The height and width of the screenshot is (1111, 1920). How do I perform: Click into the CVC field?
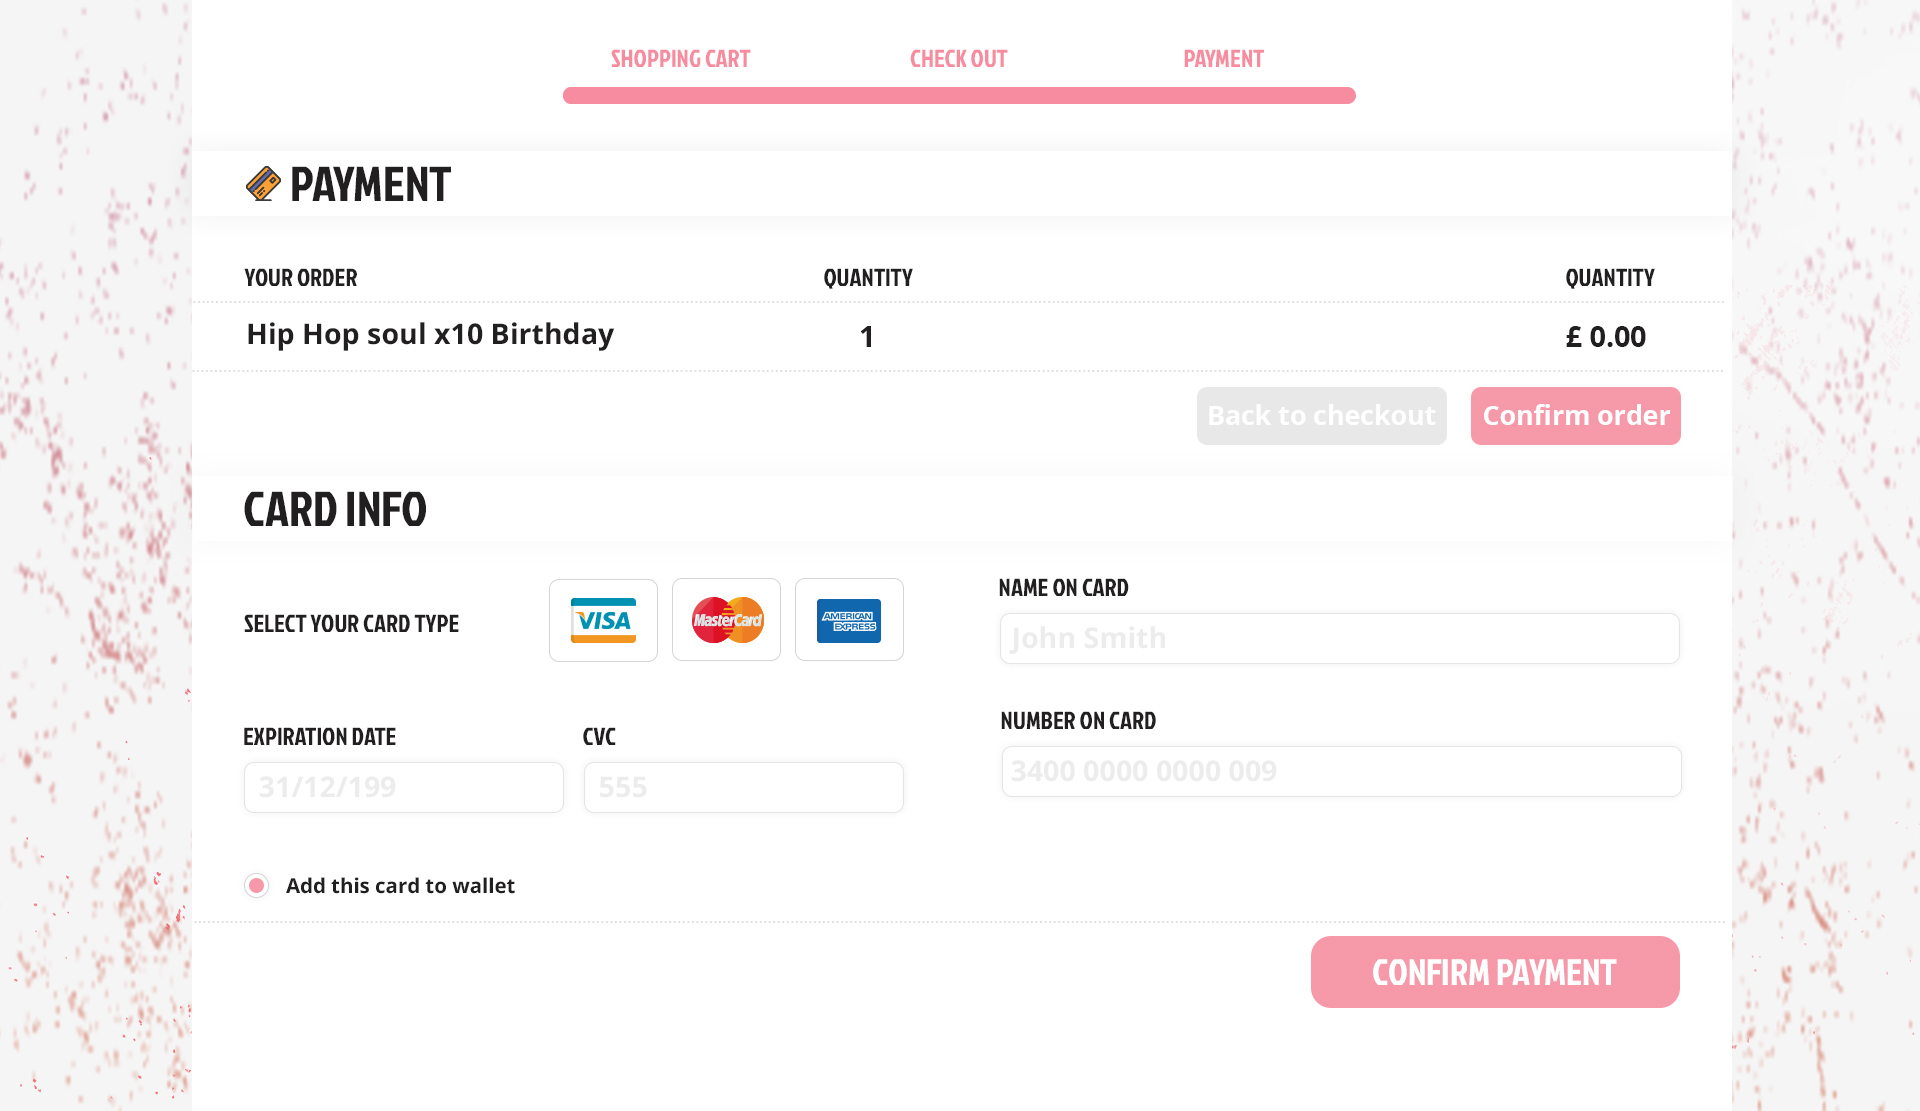(x=743, y=787)
